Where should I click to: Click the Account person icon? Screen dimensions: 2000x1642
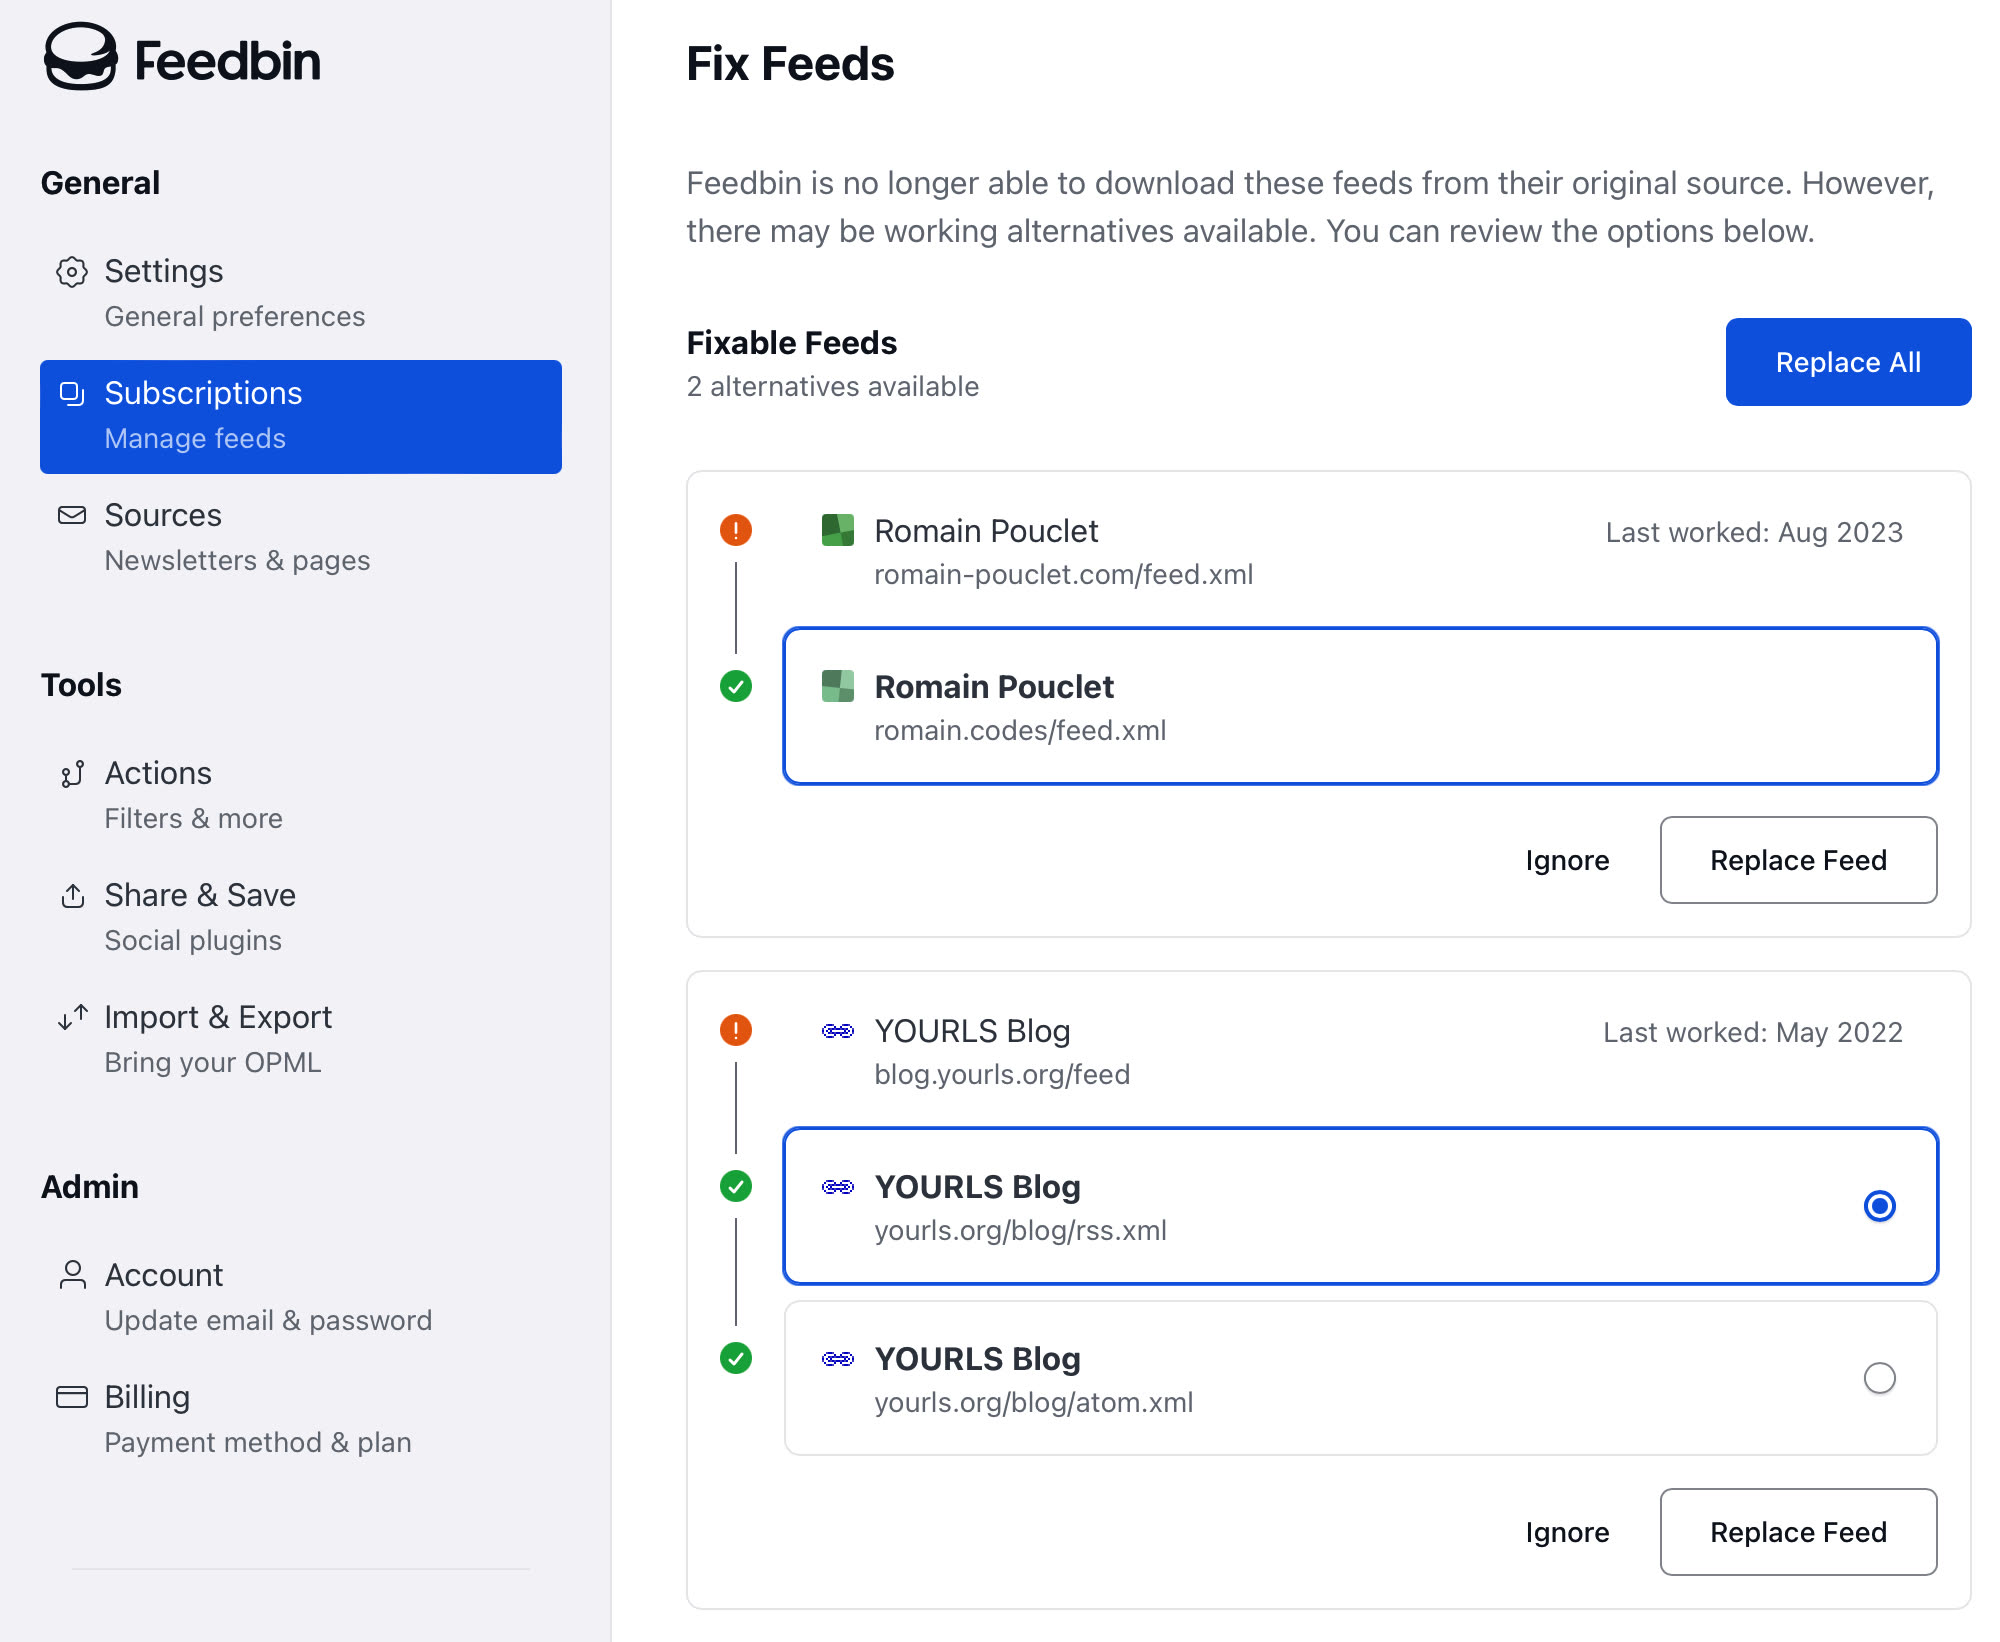coord(71,1275)
